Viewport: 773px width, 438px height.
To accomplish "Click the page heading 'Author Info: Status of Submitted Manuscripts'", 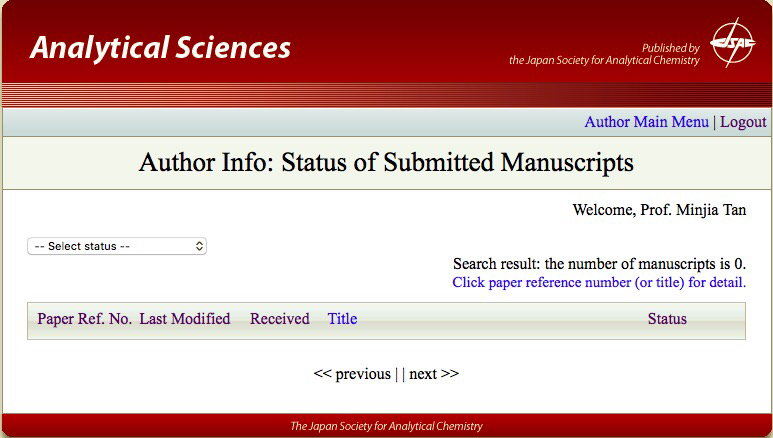I will tap(386, 162).
